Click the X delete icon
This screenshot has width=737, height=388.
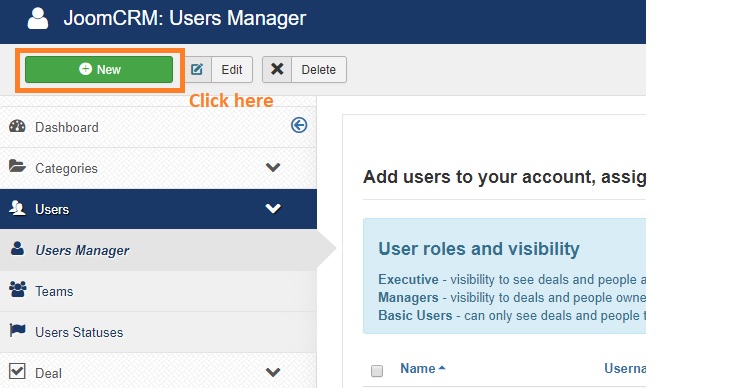(x=277, y=69)
